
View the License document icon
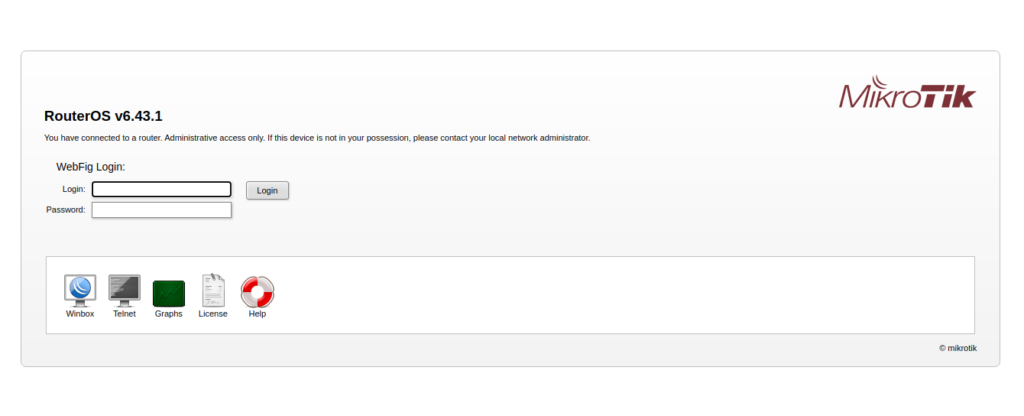pyautogui.click(x=213, y=291)
